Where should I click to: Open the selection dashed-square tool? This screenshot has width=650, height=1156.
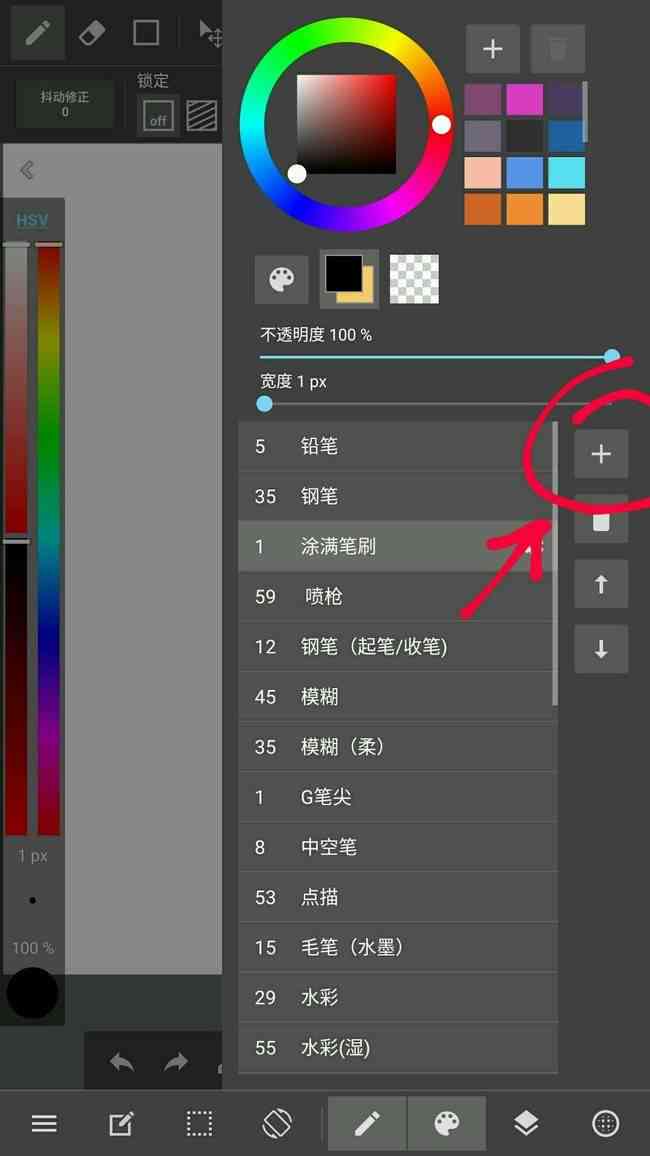pyautogui.click(x=199, y=1124)
